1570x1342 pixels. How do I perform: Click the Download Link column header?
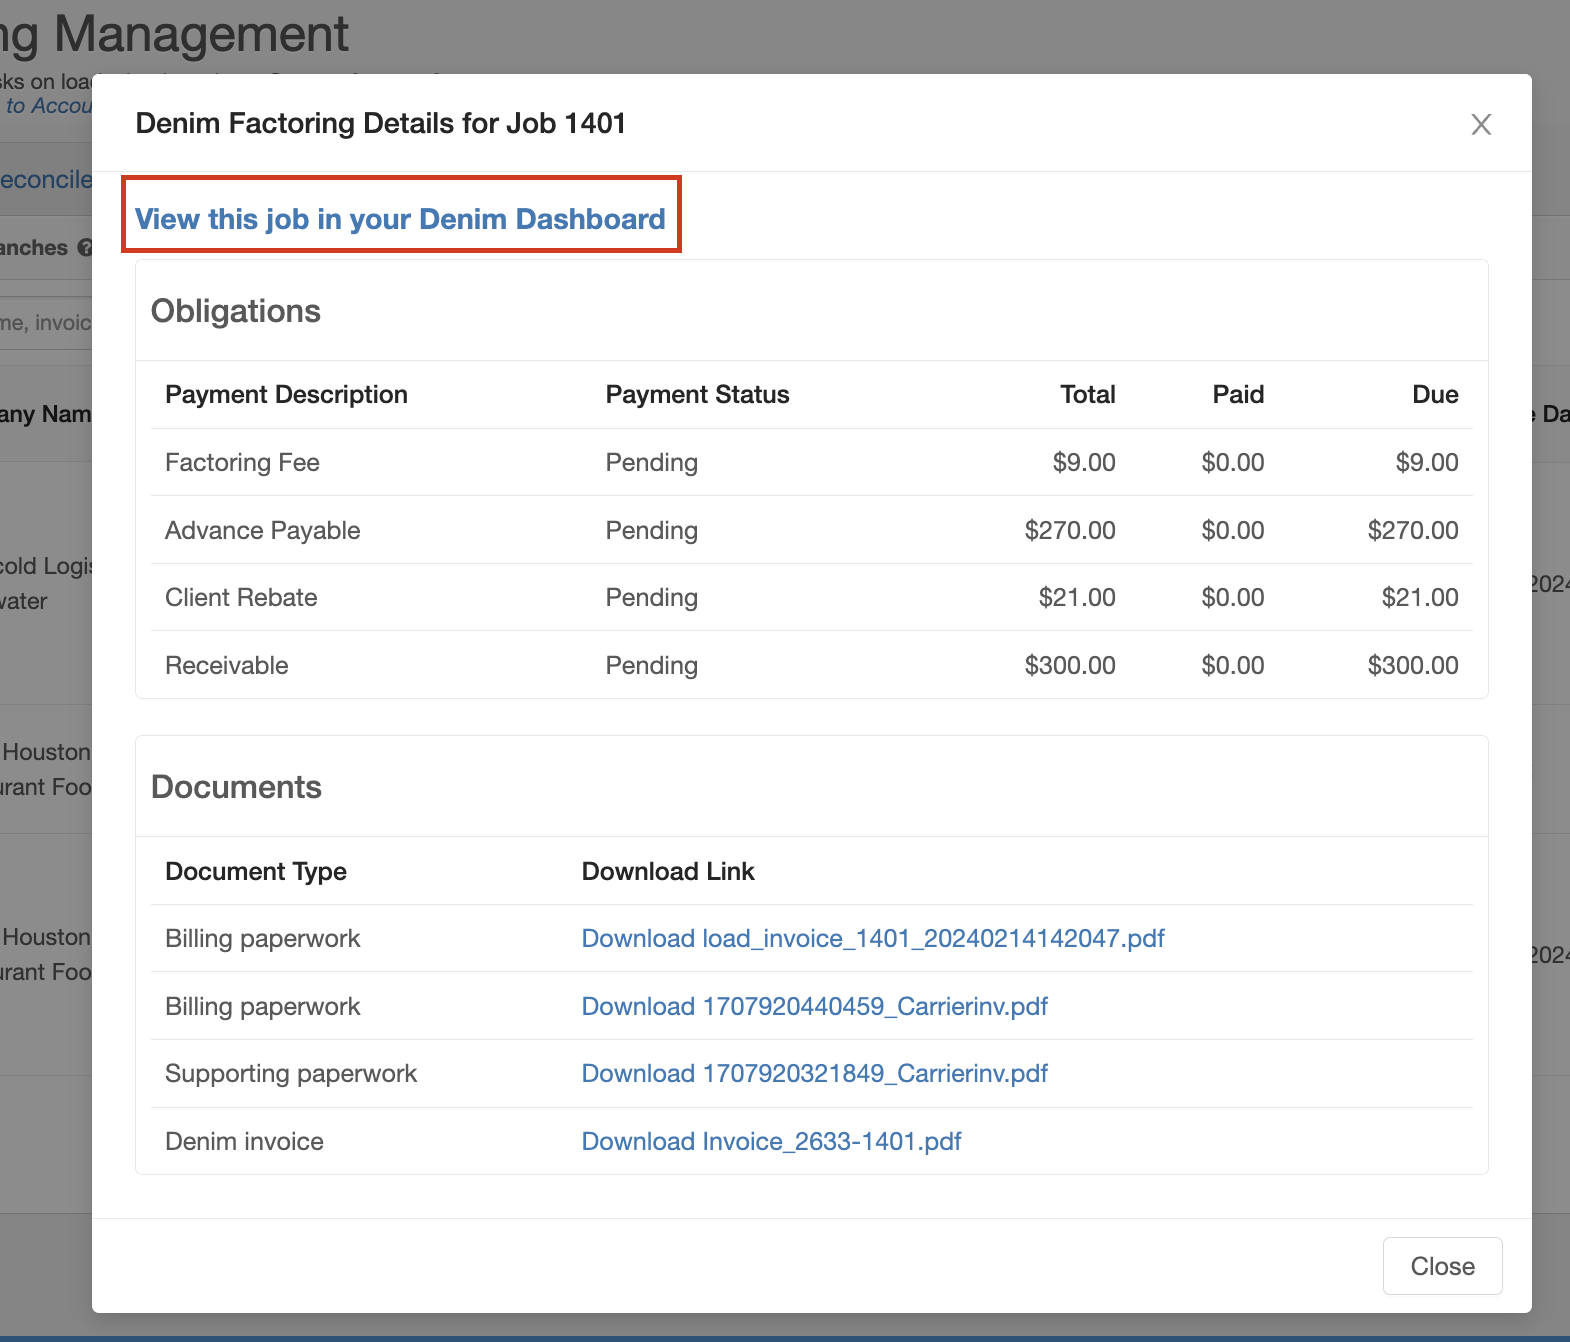point(668,871)
